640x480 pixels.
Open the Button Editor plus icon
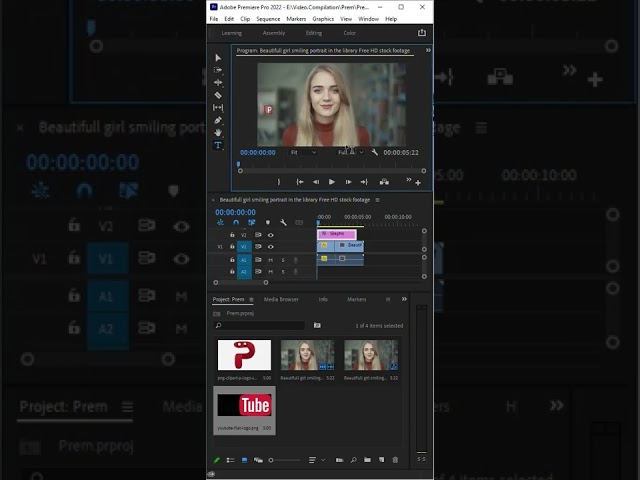[418, 183]
